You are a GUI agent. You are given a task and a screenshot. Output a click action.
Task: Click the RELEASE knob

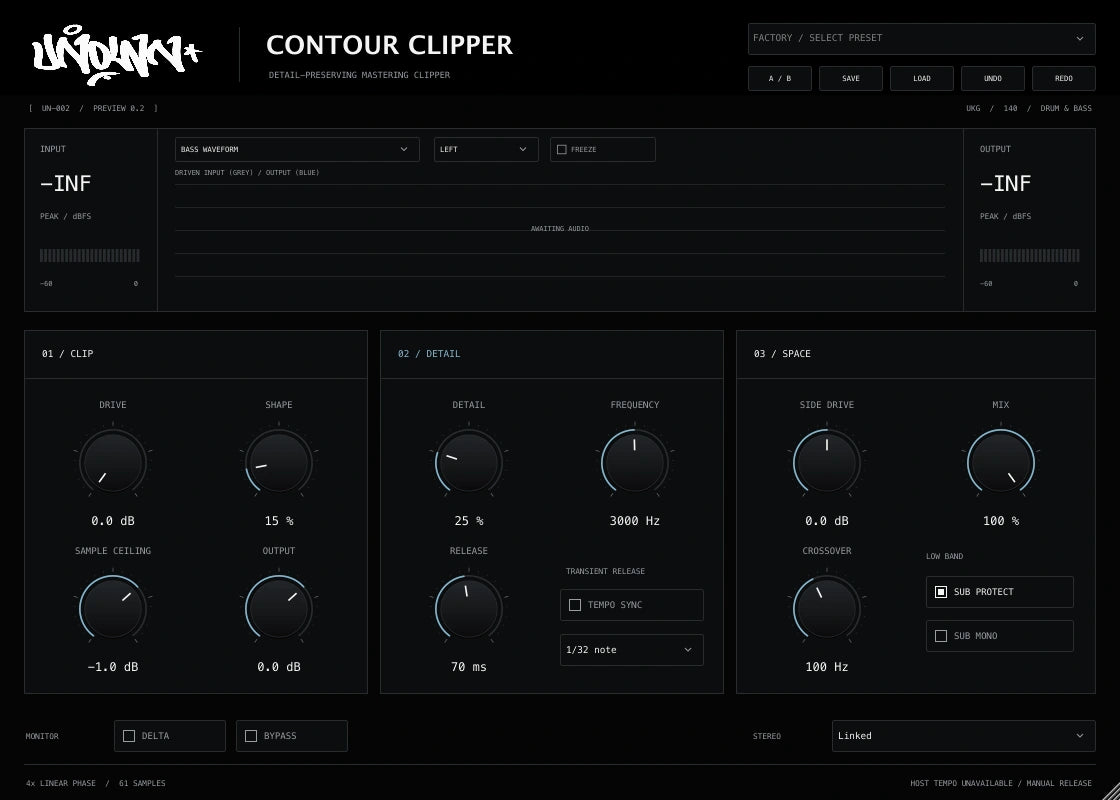(x=469, y=609)
